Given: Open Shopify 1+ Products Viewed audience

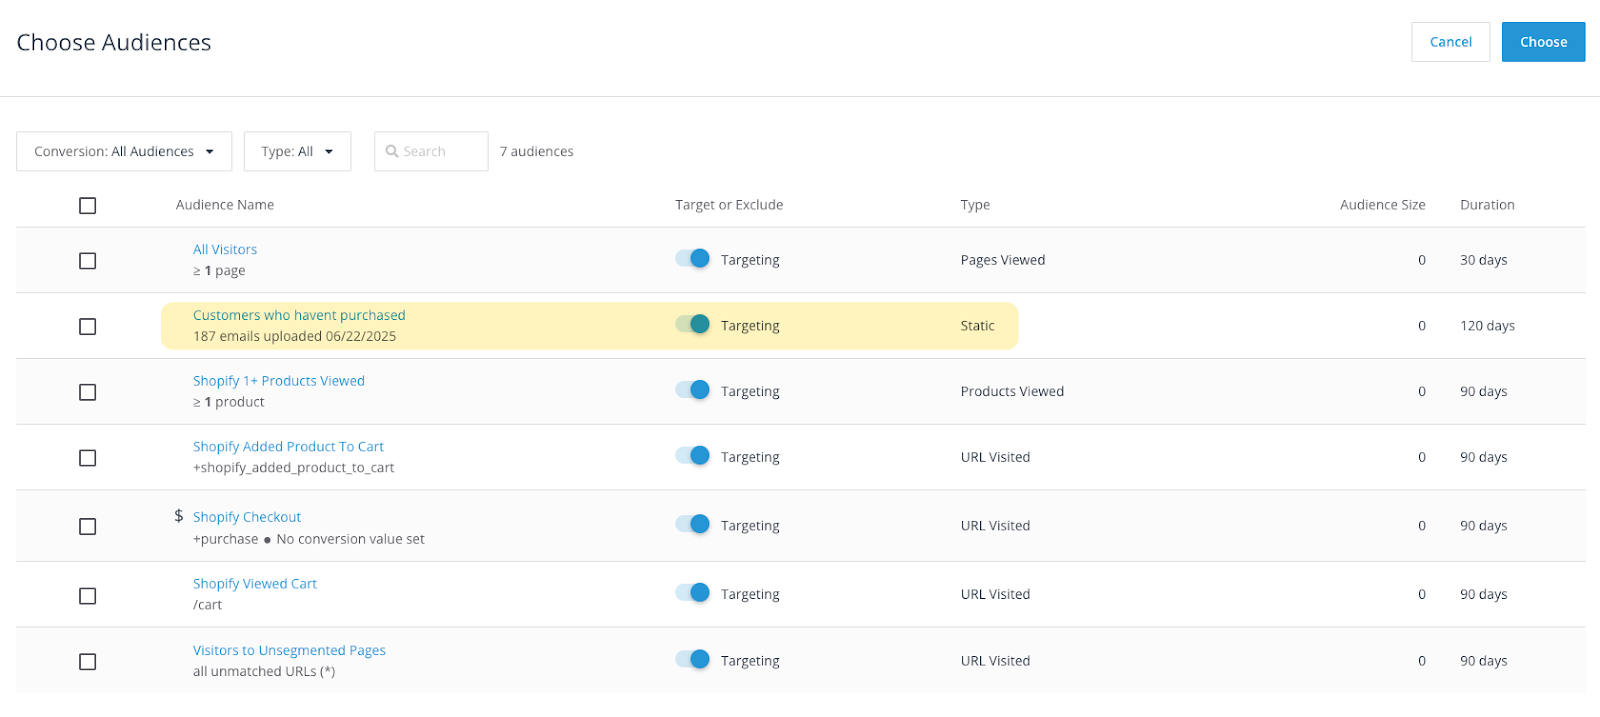Looking at the screenshot, I should coord(278,381).
